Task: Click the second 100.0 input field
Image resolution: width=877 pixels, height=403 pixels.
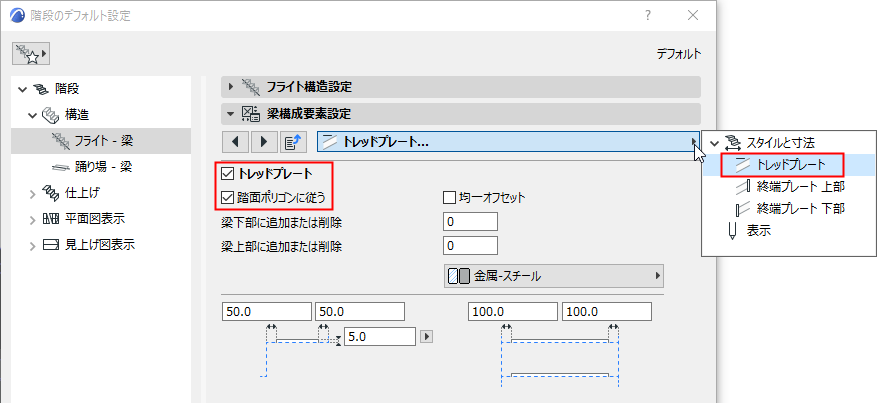Action: click(x=607, y=311)
